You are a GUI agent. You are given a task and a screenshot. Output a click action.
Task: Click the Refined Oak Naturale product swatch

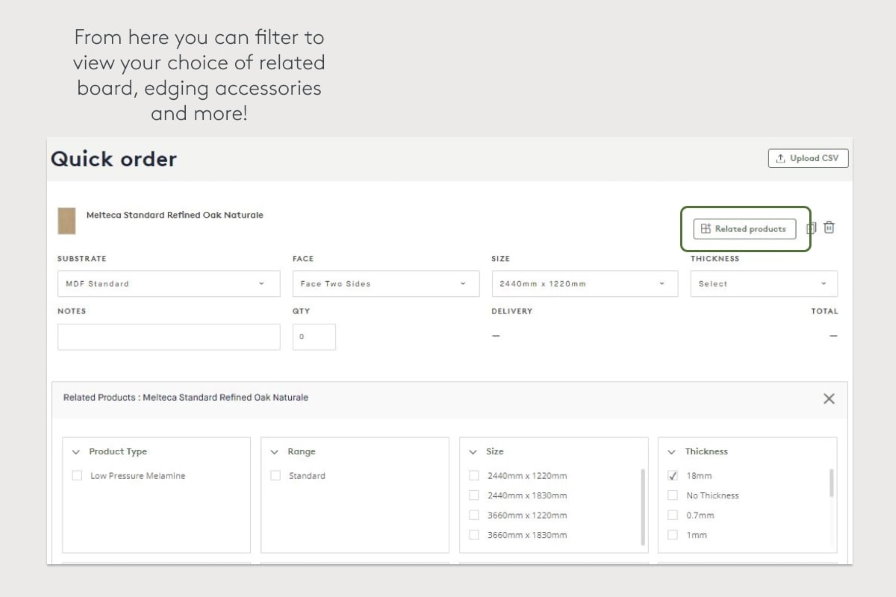point(67,221)
